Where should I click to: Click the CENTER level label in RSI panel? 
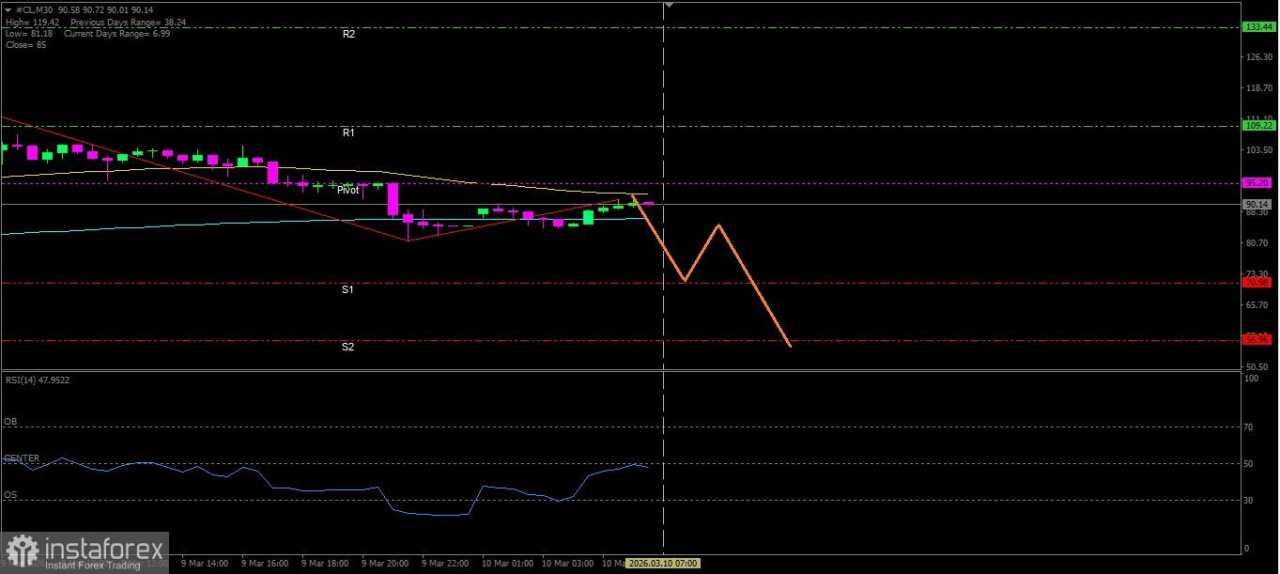22,458
